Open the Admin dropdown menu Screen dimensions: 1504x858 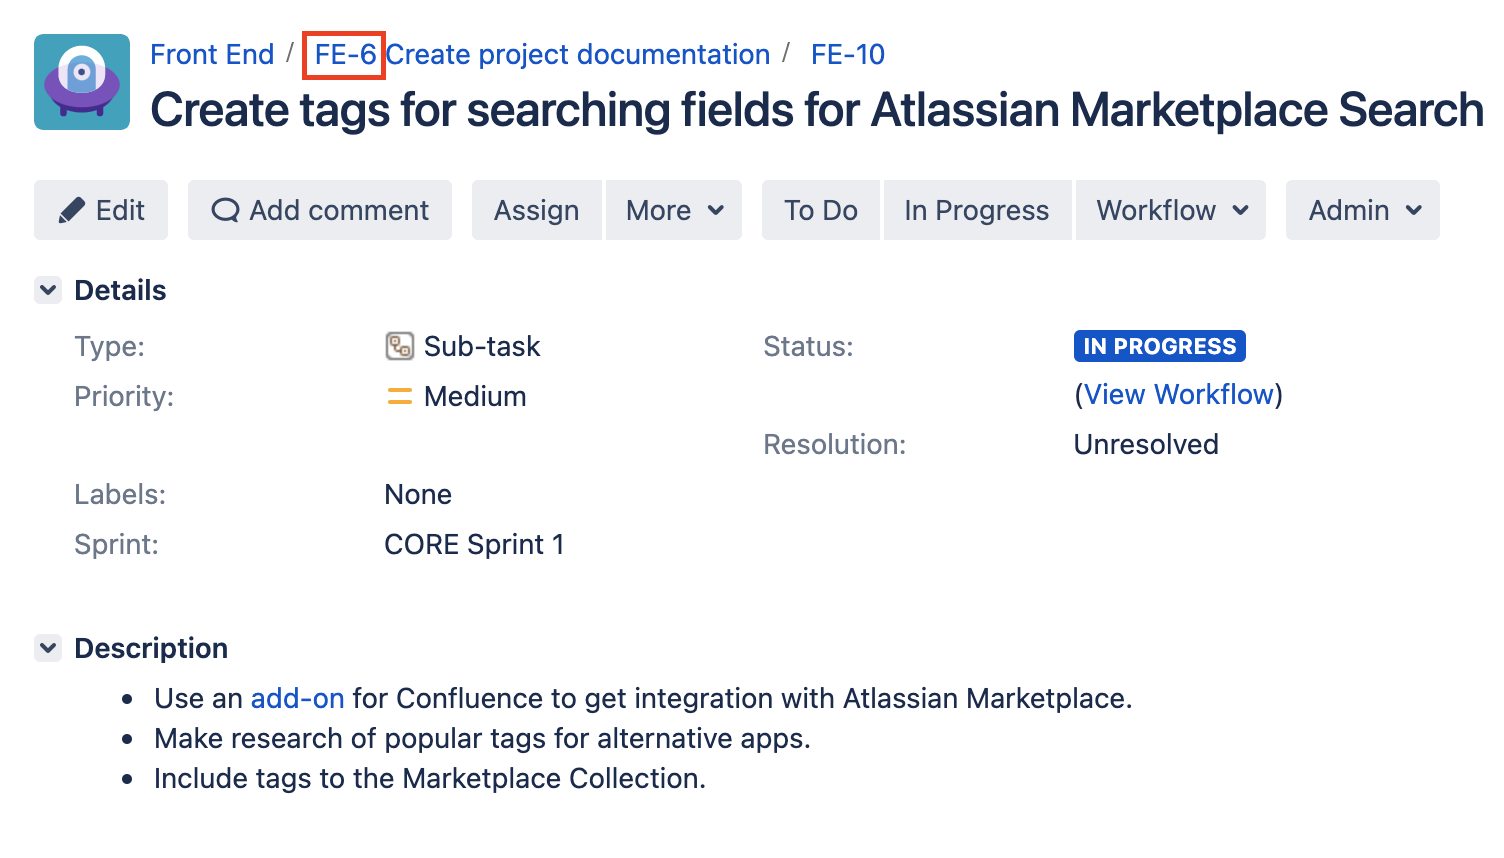pyautogui.click(x=1362, y=210)
